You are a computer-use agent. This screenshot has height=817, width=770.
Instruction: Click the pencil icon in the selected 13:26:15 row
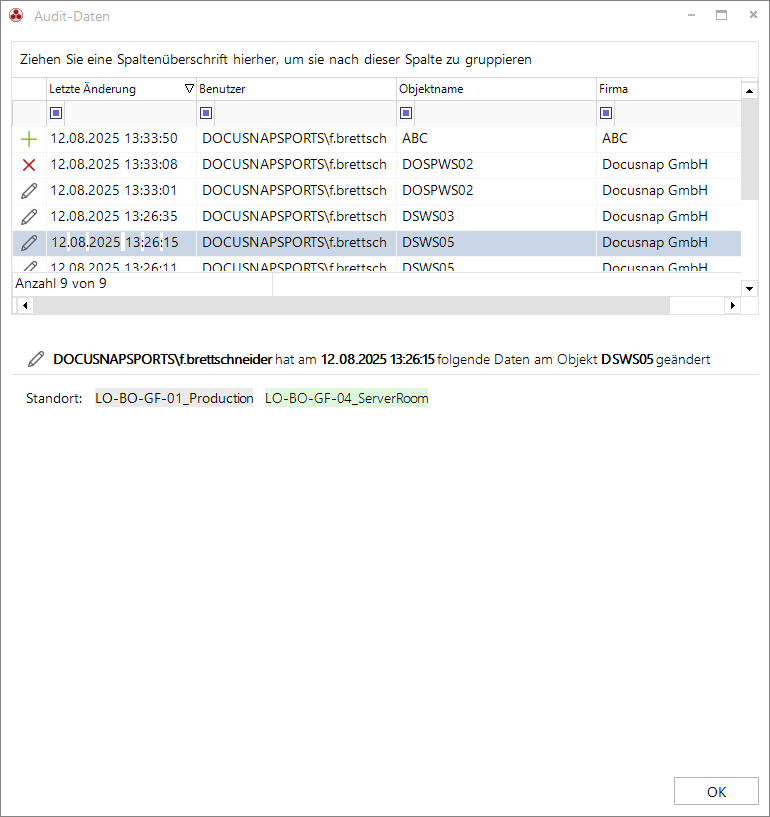pos(29,243)
